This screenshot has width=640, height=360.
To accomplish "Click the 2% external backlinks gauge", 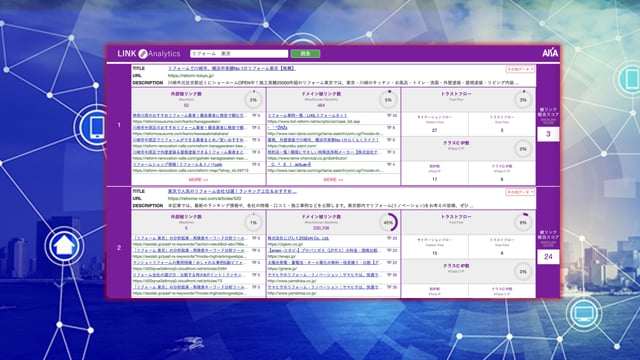I will (253, 100).
